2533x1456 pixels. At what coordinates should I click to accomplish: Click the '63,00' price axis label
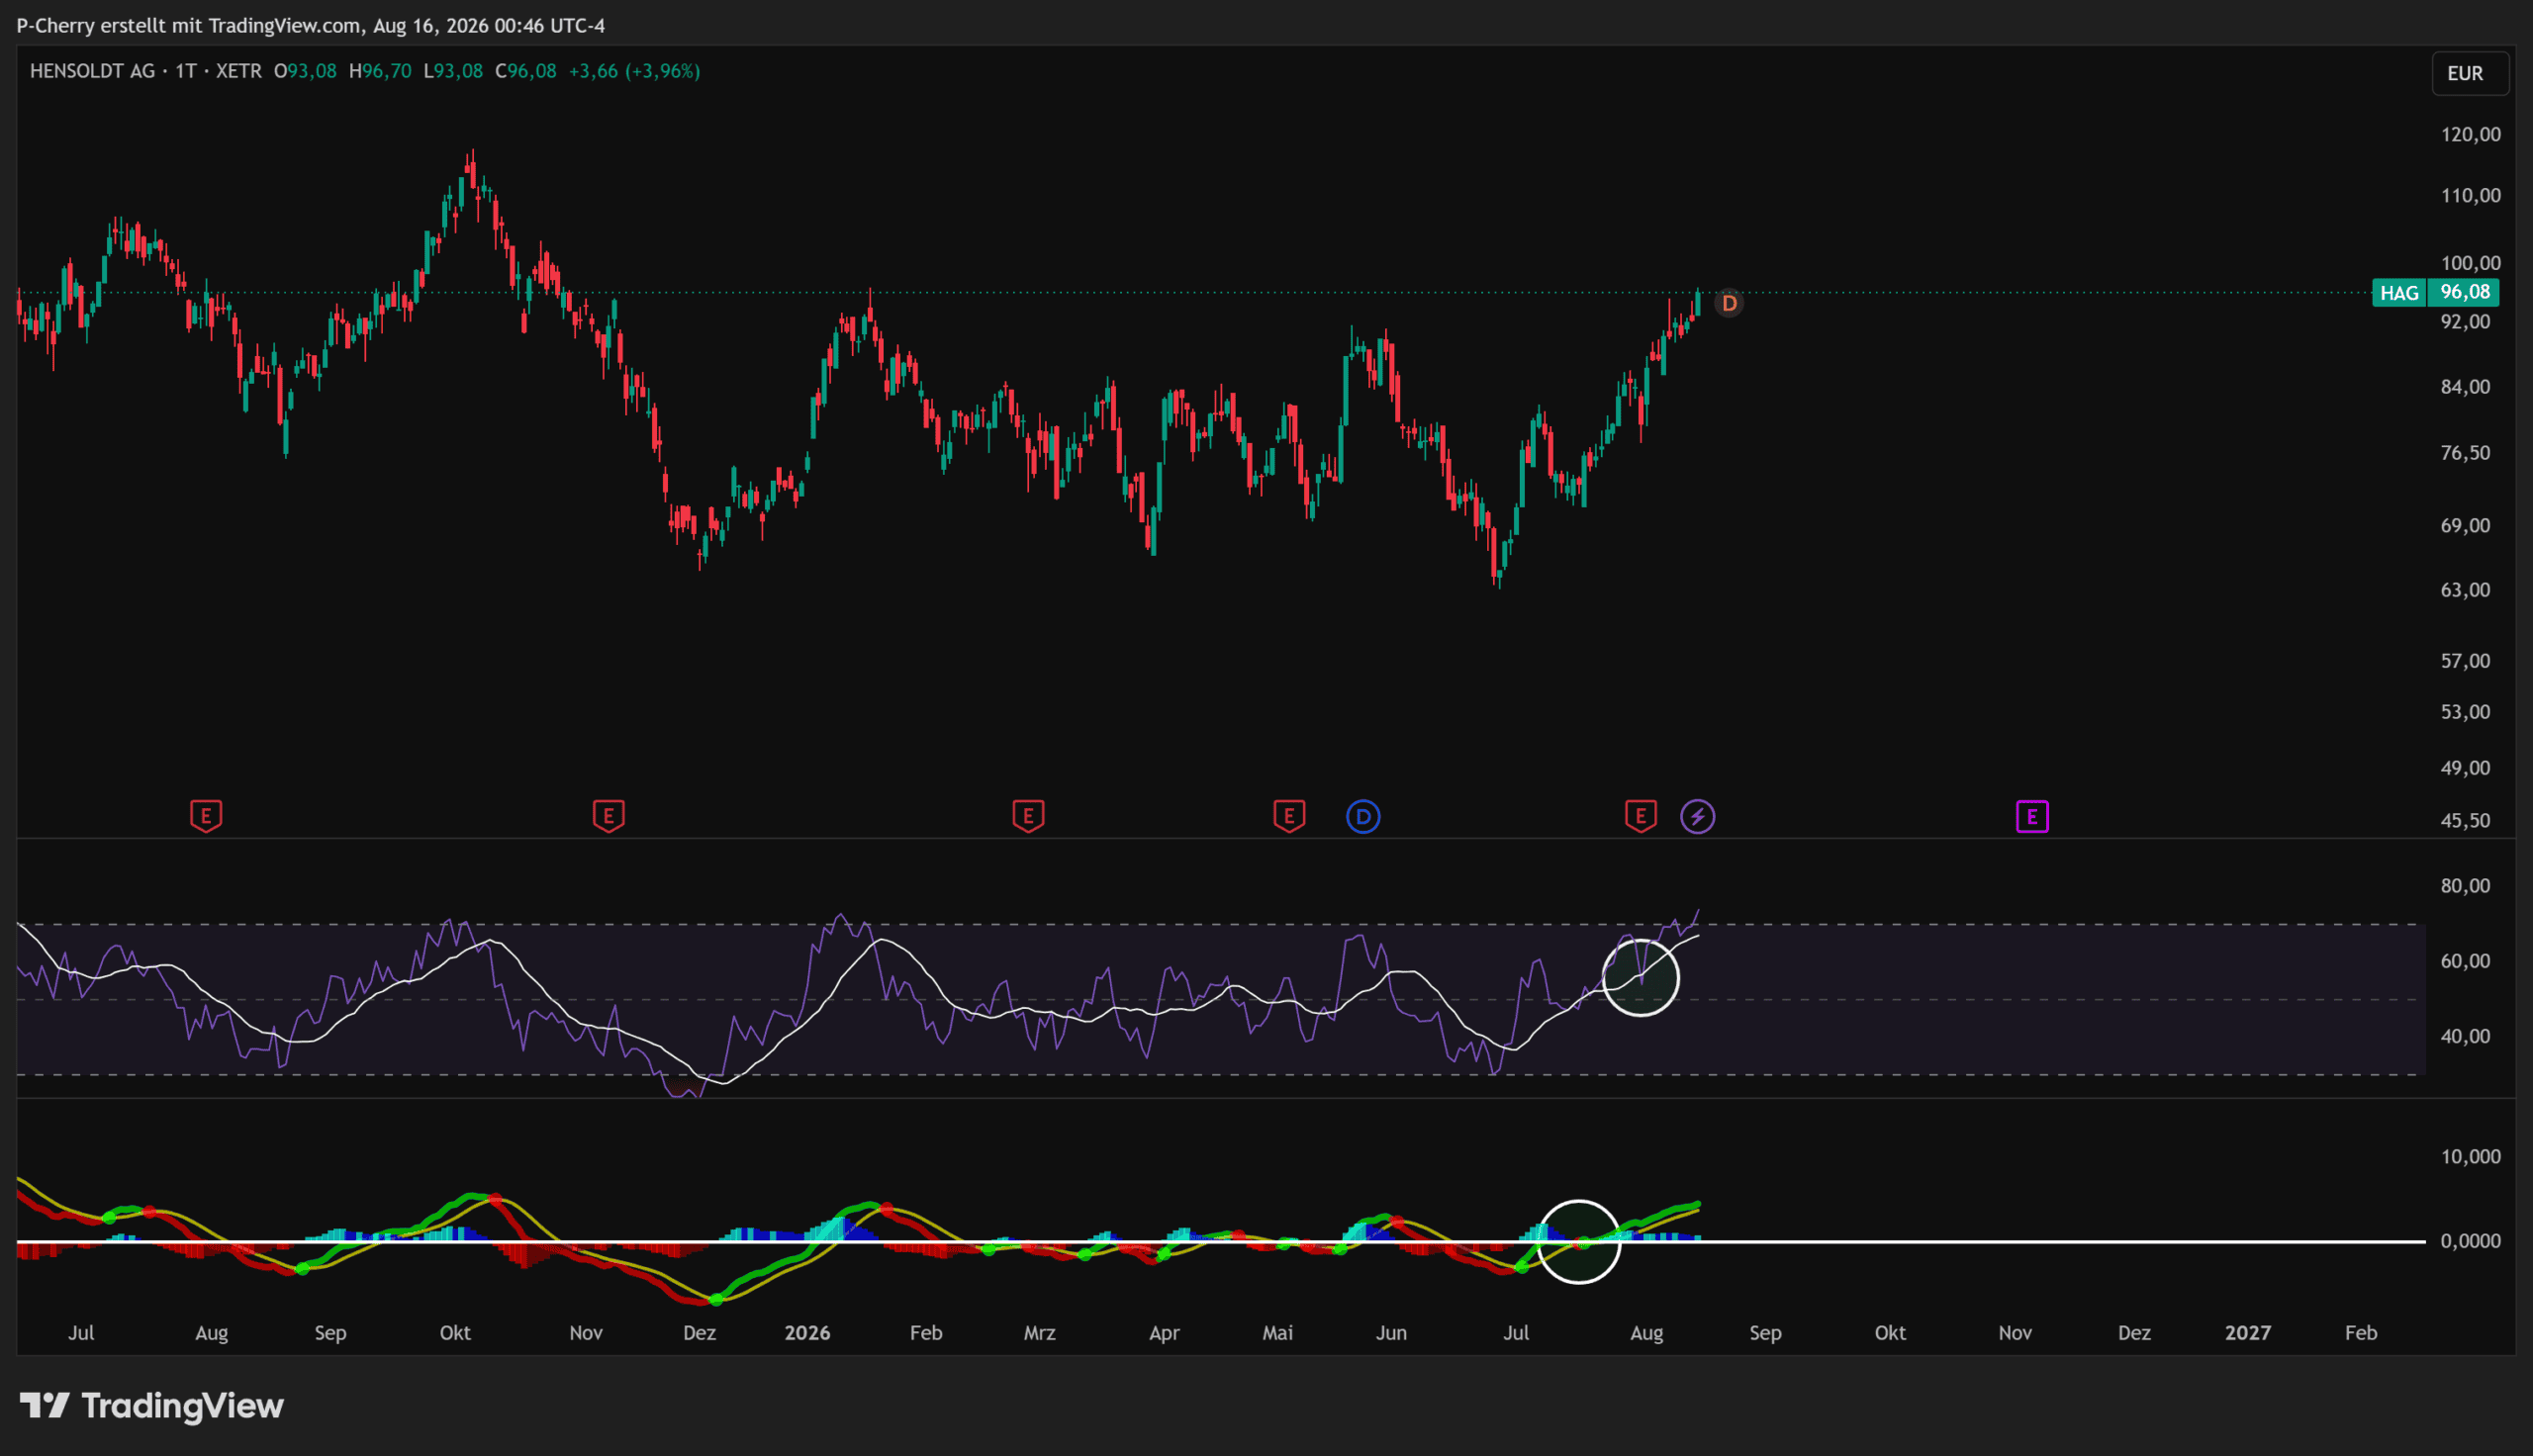point(2465,590)
